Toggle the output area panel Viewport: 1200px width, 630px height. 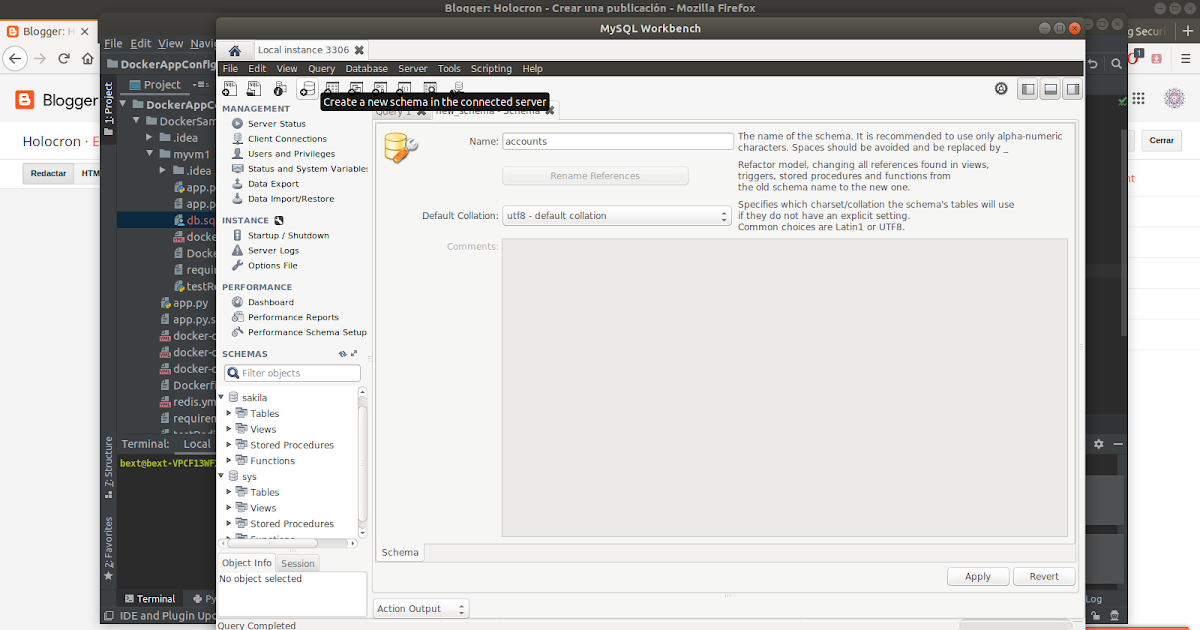click(1050, 89)
